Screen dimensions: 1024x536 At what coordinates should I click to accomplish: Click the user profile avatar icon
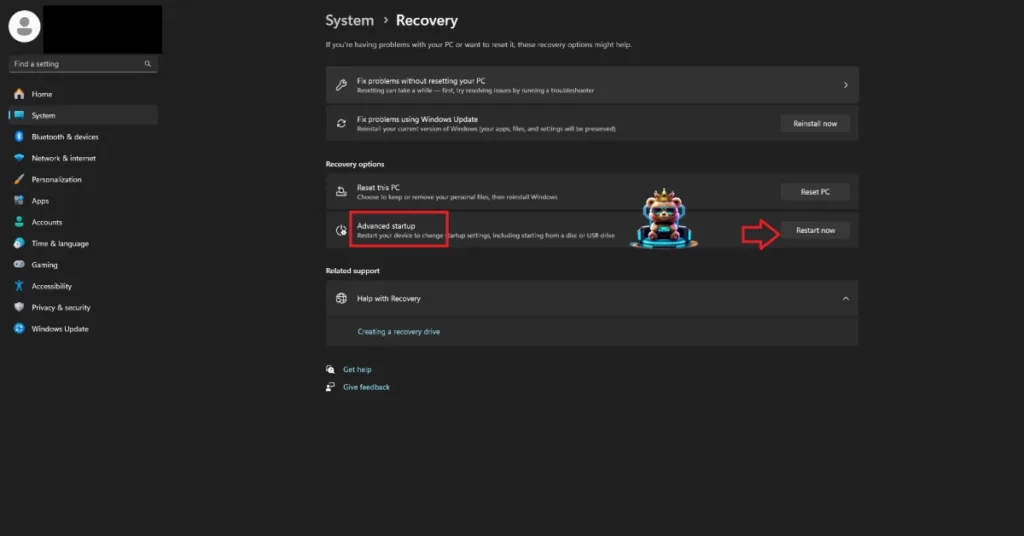(24, 26)
